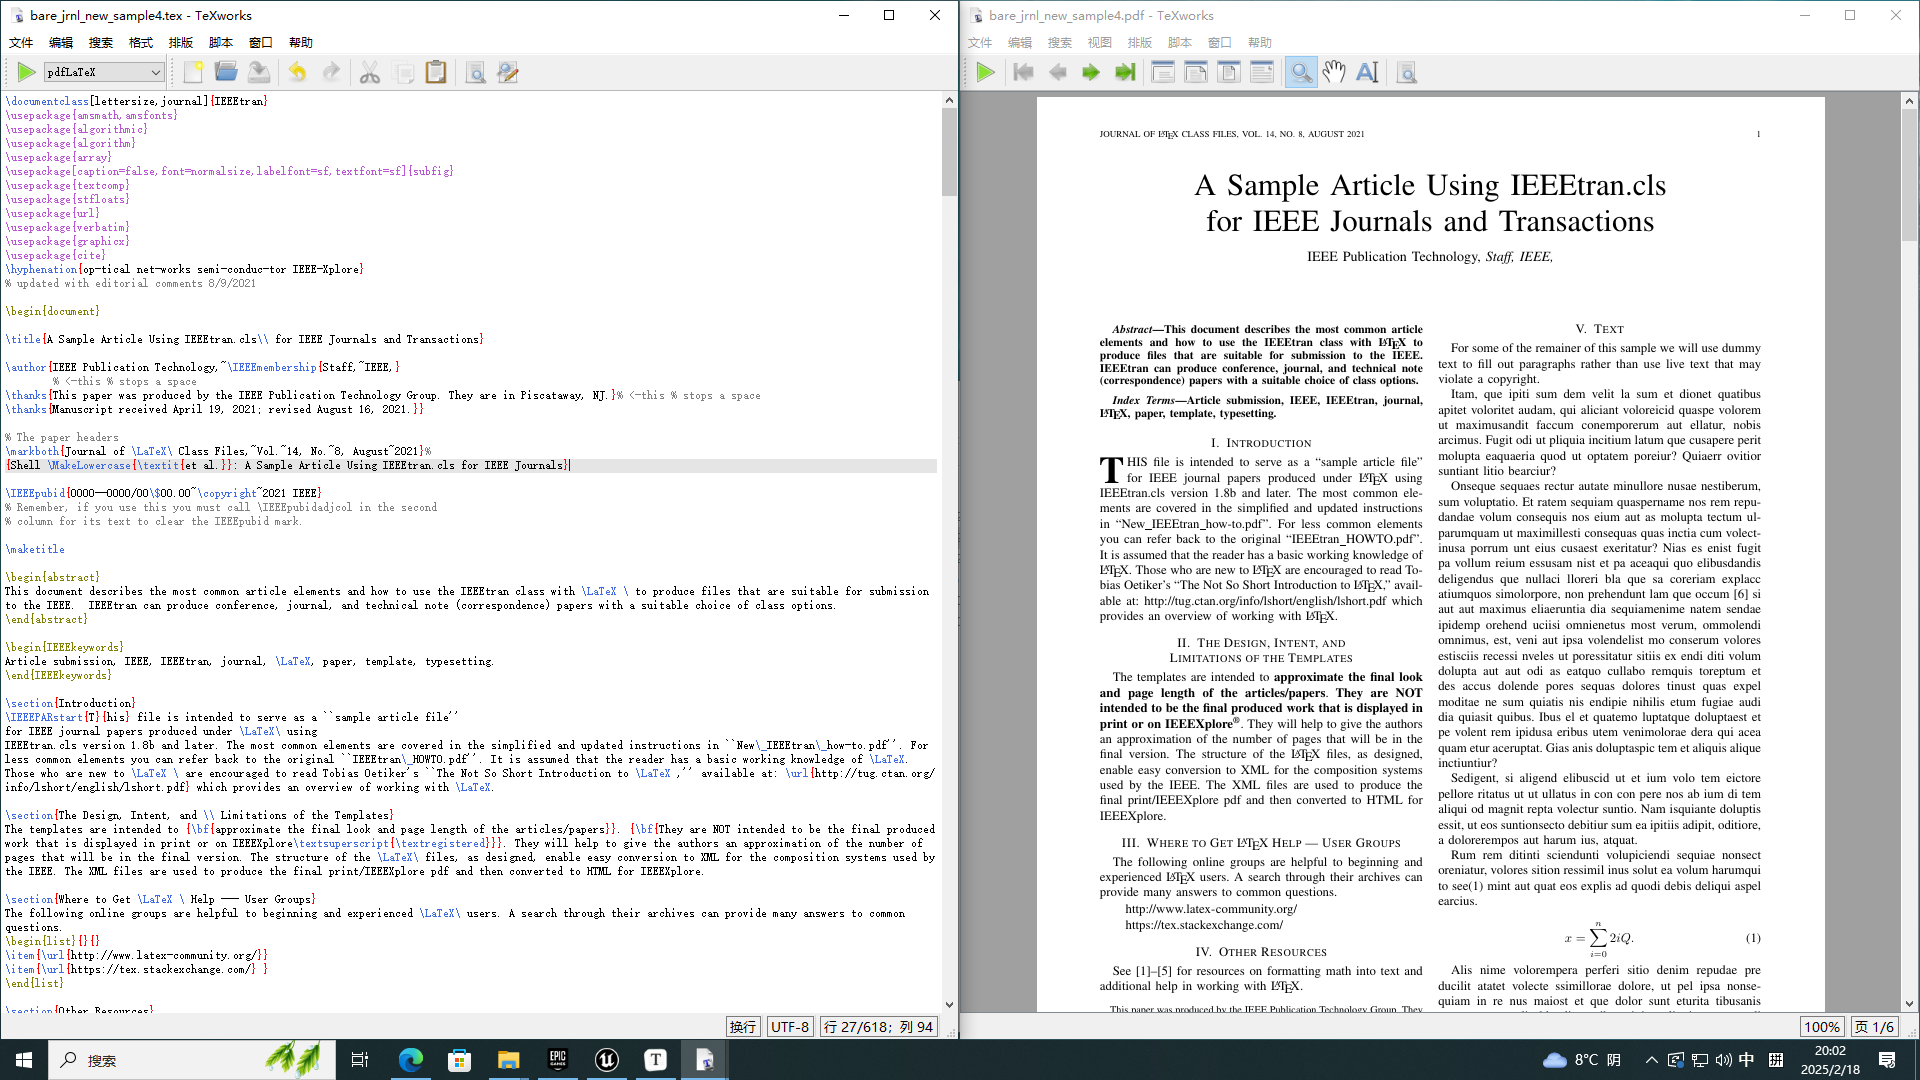
Task: Set PDF view to fit content width
Action: click(x=1262, y=72)
